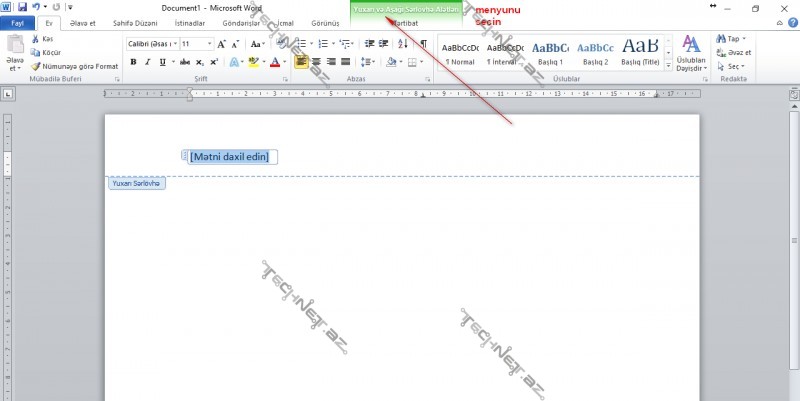The width and height of the screenshot is (800, 401).
Task: Toggle Bold formatting
Action: (x=133, y=62)
